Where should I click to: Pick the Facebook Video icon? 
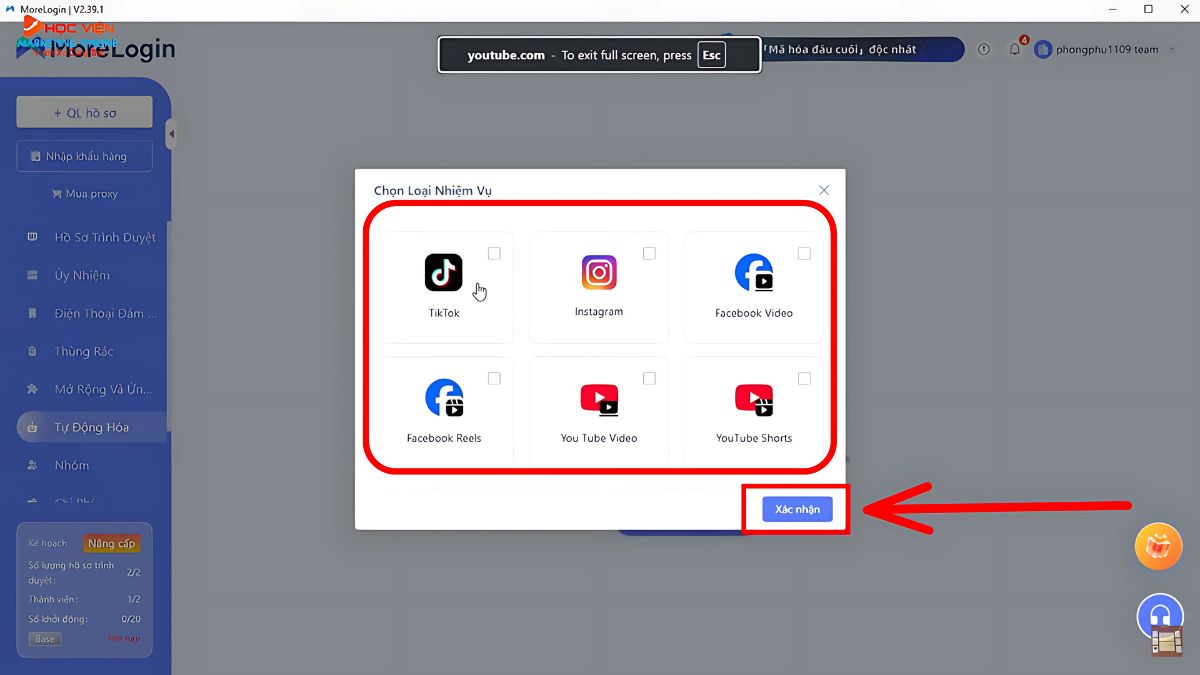[x=754, y=273]
